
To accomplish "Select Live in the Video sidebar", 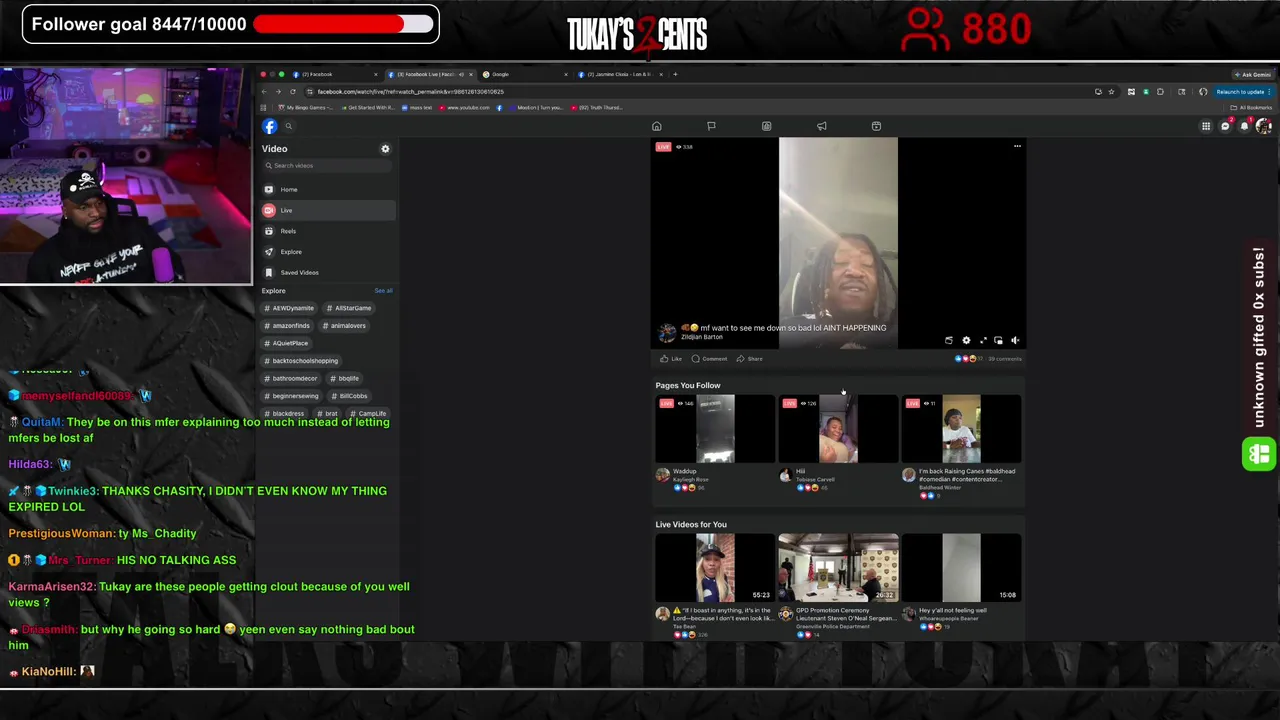I will coord(328,210).
